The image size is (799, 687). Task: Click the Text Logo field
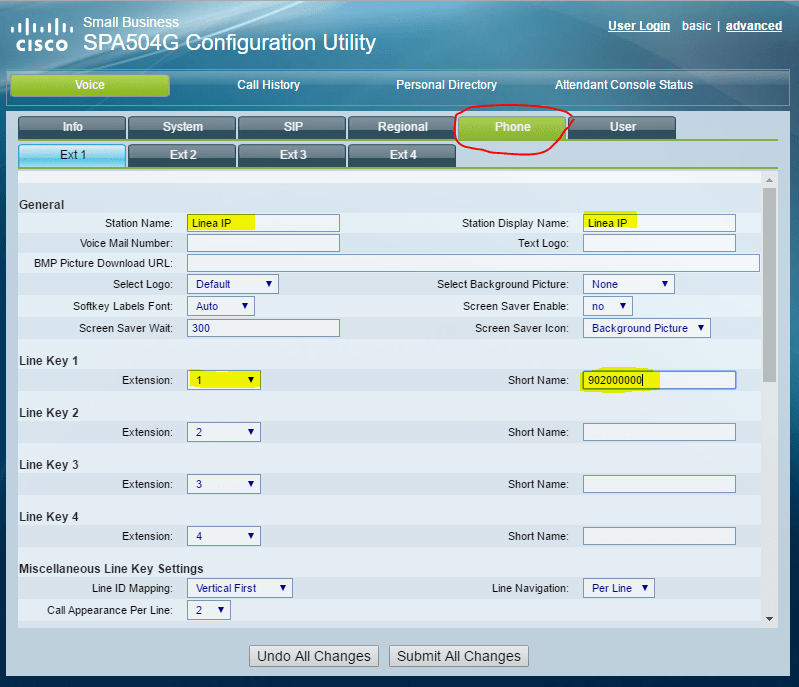659,243
